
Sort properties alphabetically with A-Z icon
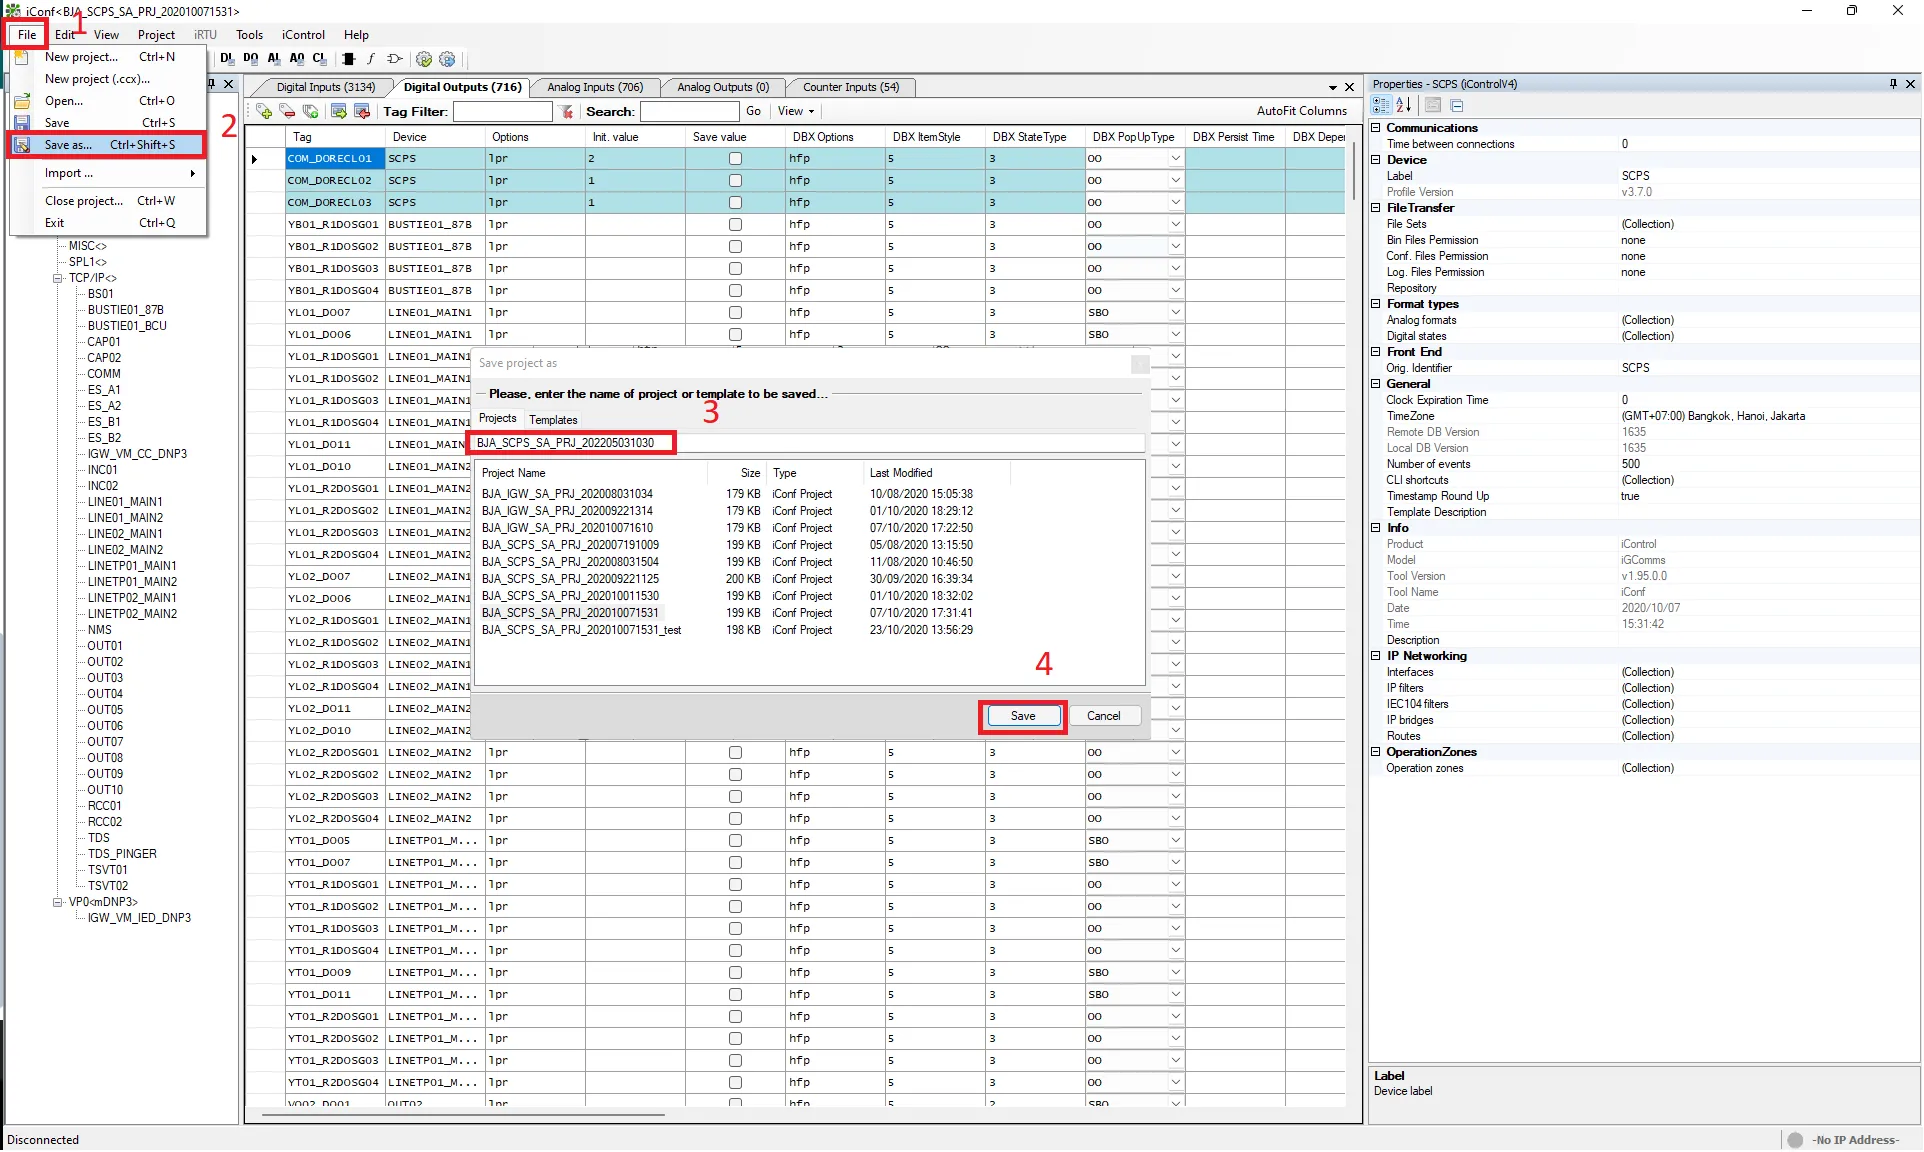click(1404, 105)
